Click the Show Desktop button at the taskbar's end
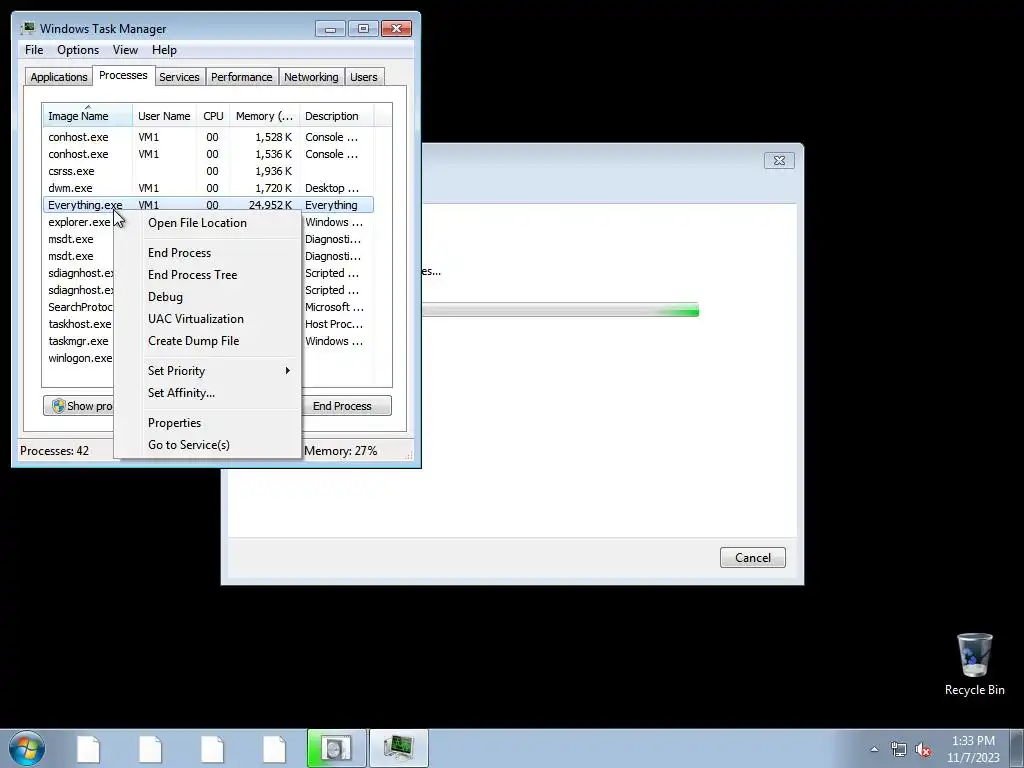 pos(1016,748)
